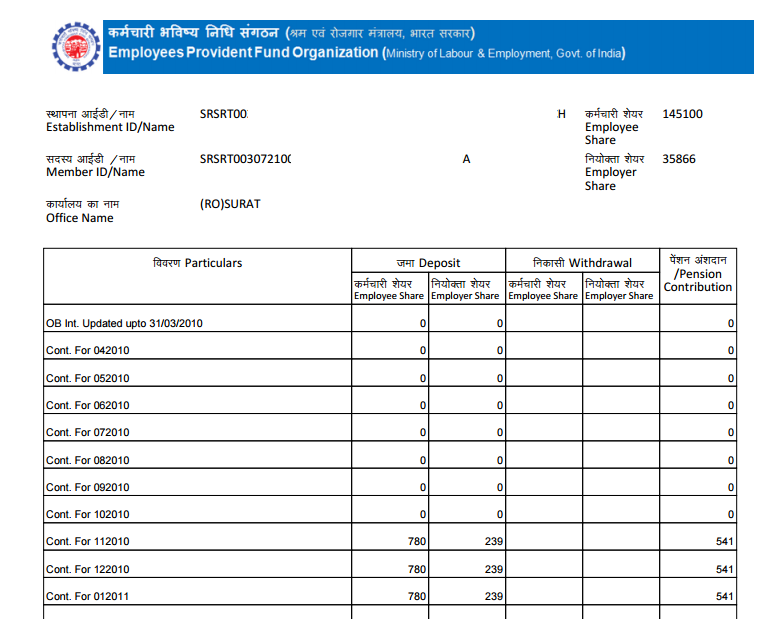The height and width of the screenshot is (619, 758).
Task: Click row 'Cont. For 052010'
Action: click(390, 373)
